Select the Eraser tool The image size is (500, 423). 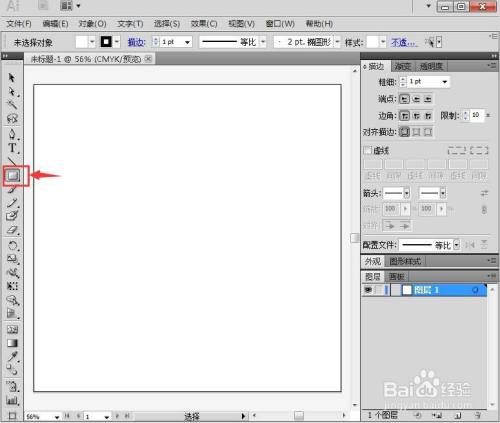pyautogui.click(x=12, y=230)
